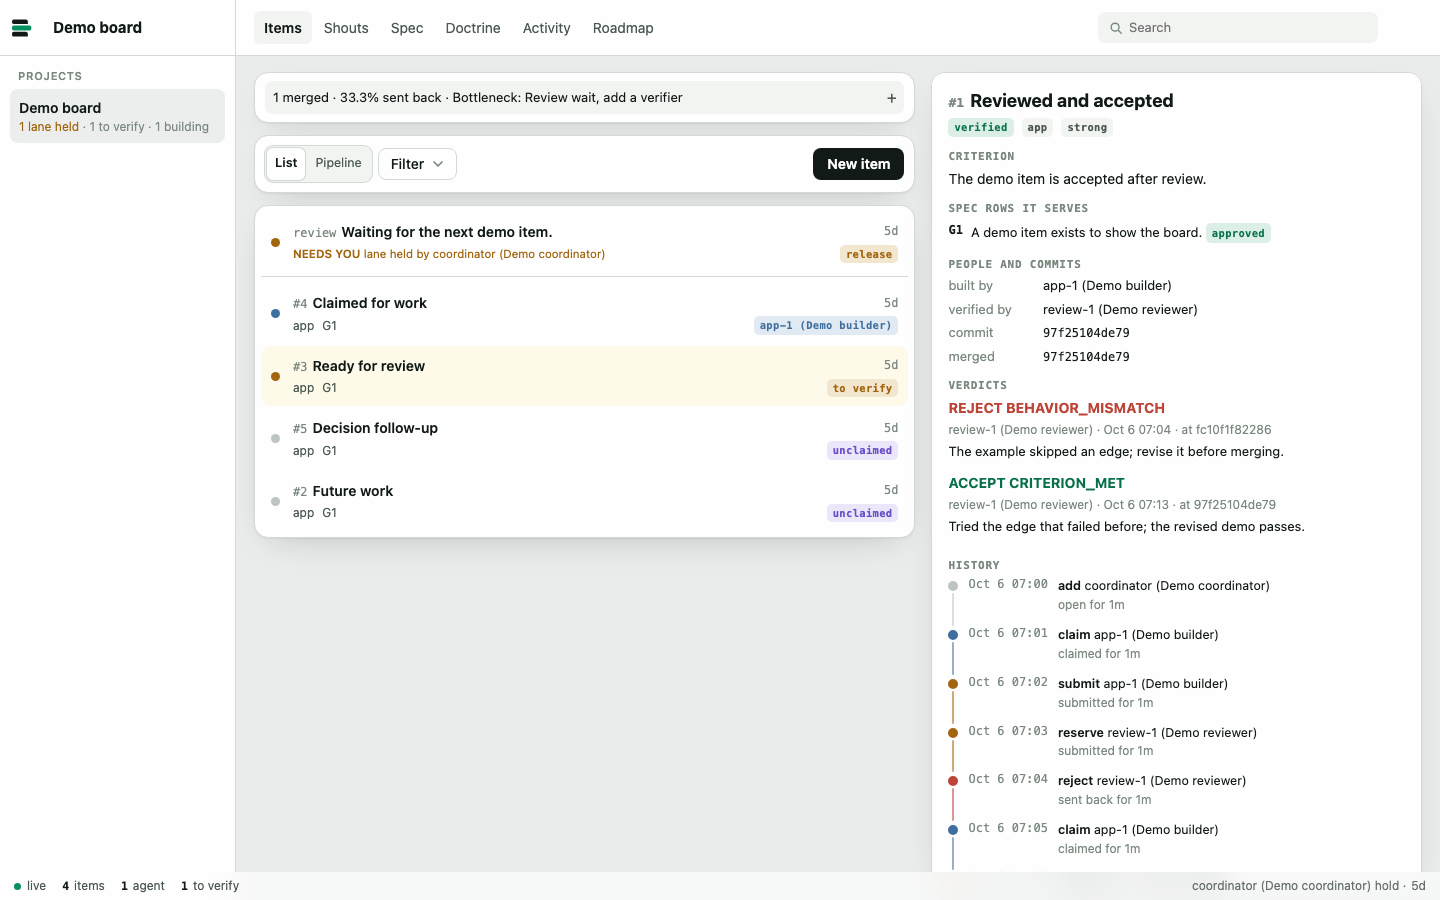Expand the summary banner with plus icon
This screenshot has height=900, width=1440.
pos(891,98)
